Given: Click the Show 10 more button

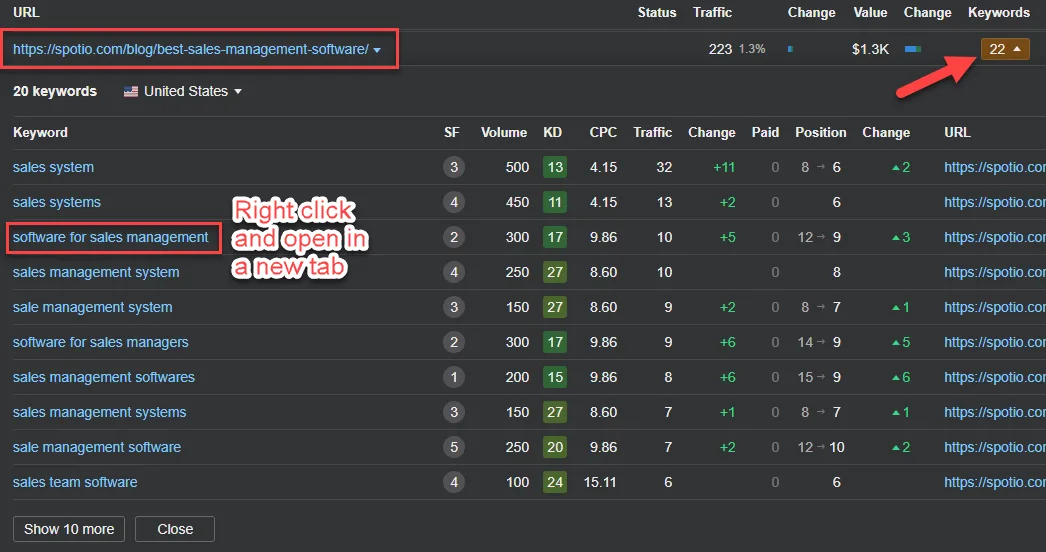Looking at the screenshot, I should [x=69, y=529].
